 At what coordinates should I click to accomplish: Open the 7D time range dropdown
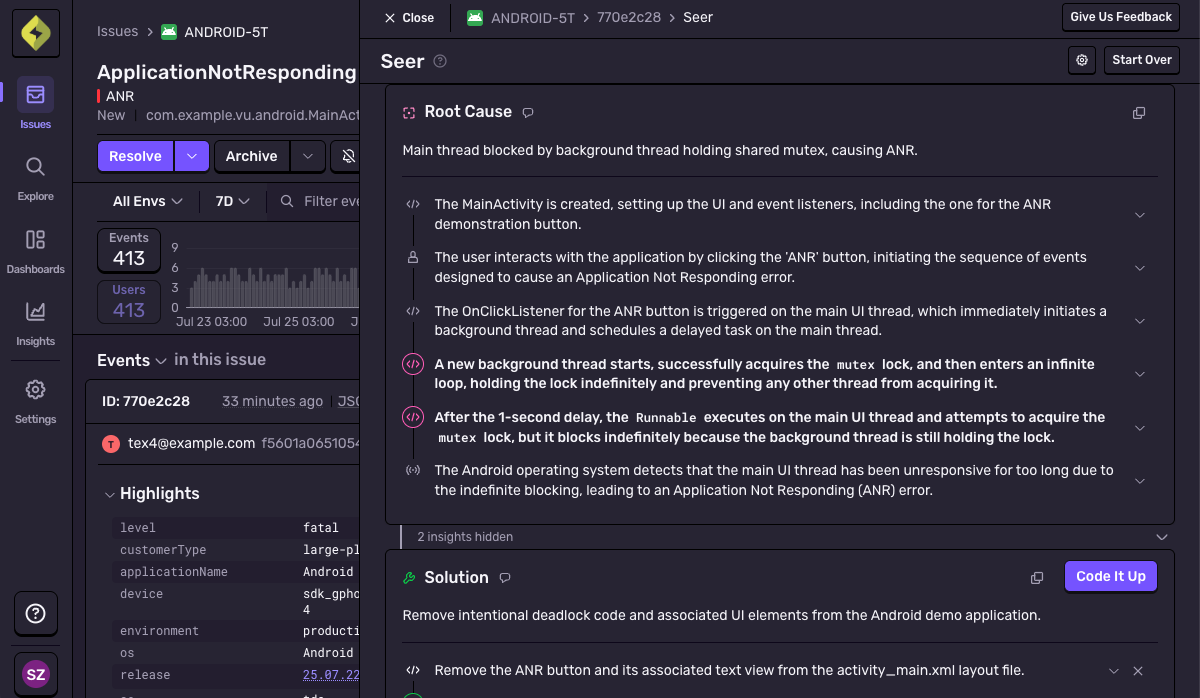(x=233, y=201)
